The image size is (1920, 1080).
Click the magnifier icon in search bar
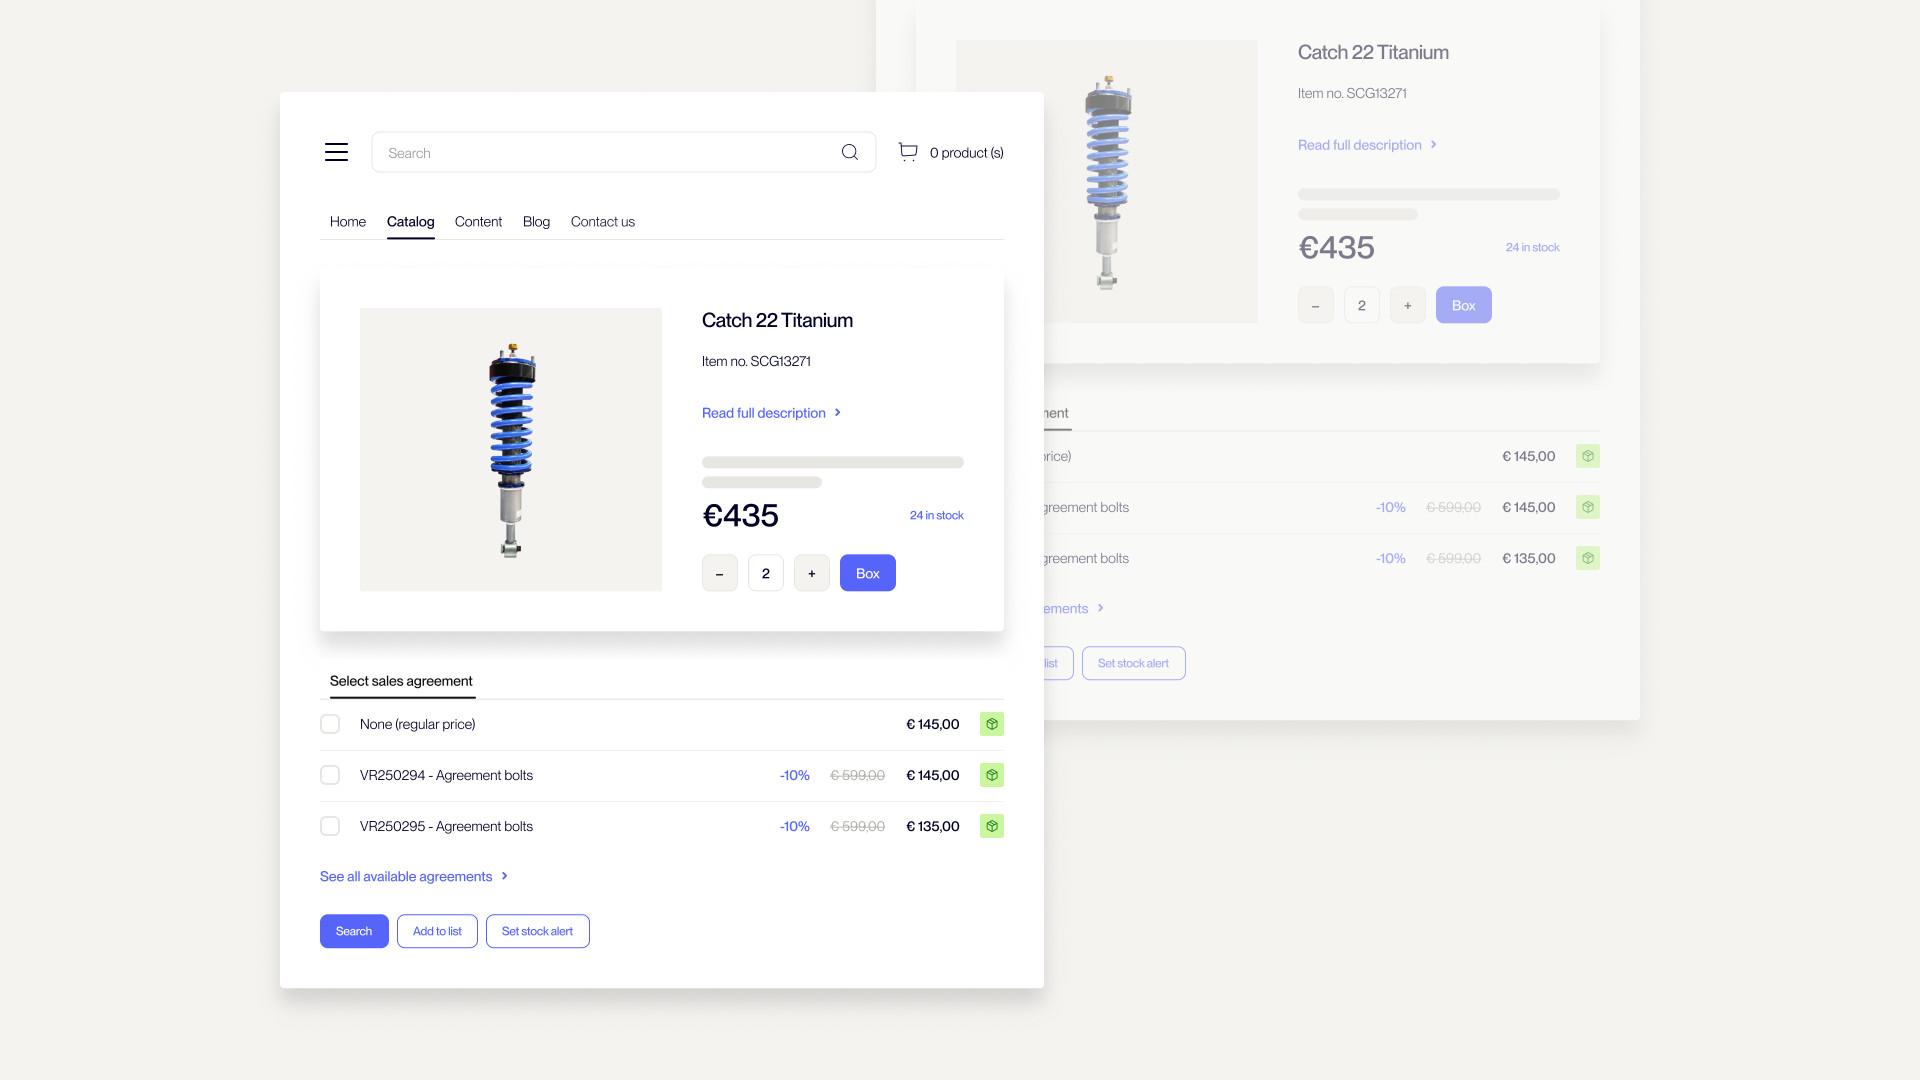pyautogui.click(x=850, y=152)
